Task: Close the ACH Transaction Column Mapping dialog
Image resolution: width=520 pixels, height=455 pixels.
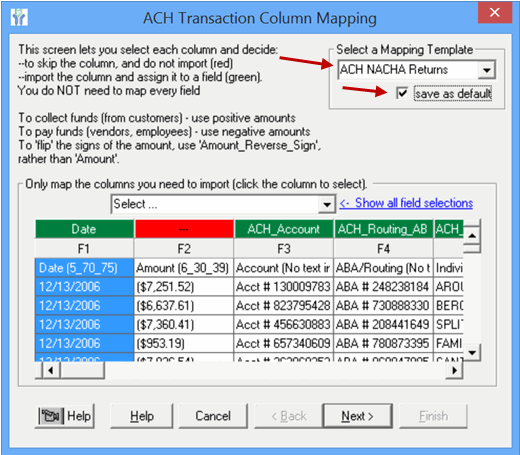Action: 494,13
